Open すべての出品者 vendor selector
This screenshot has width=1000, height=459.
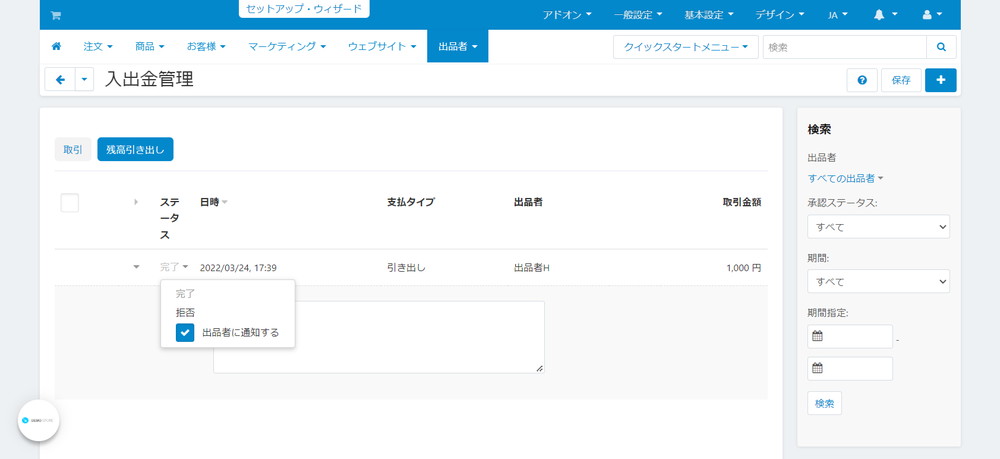[845, 178]
